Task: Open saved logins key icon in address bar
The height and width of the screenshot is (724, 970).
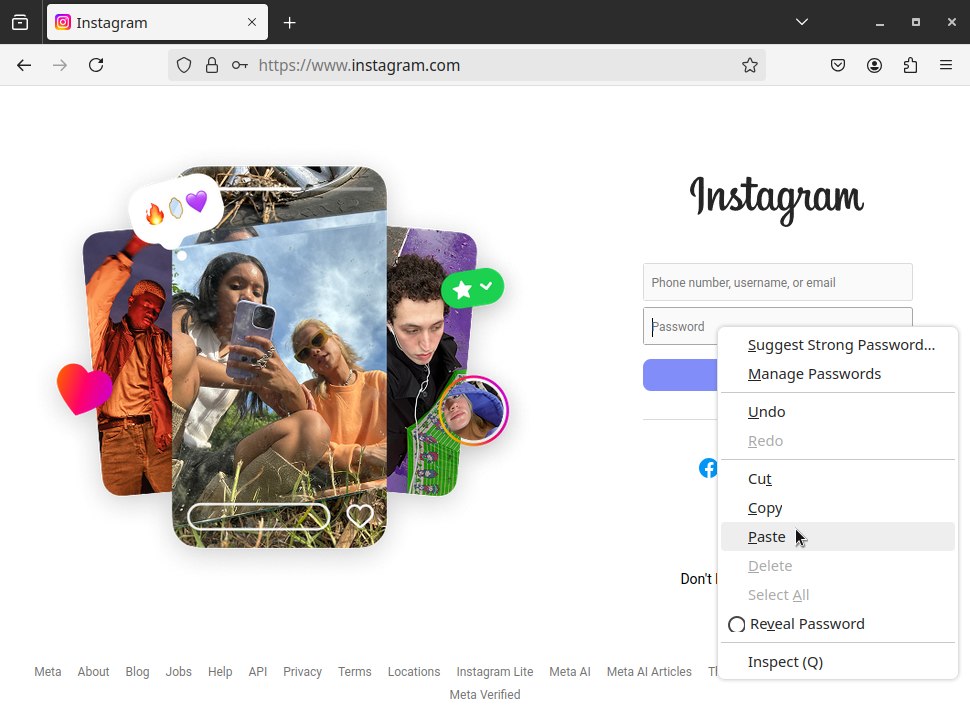Action: pos(240,65)
